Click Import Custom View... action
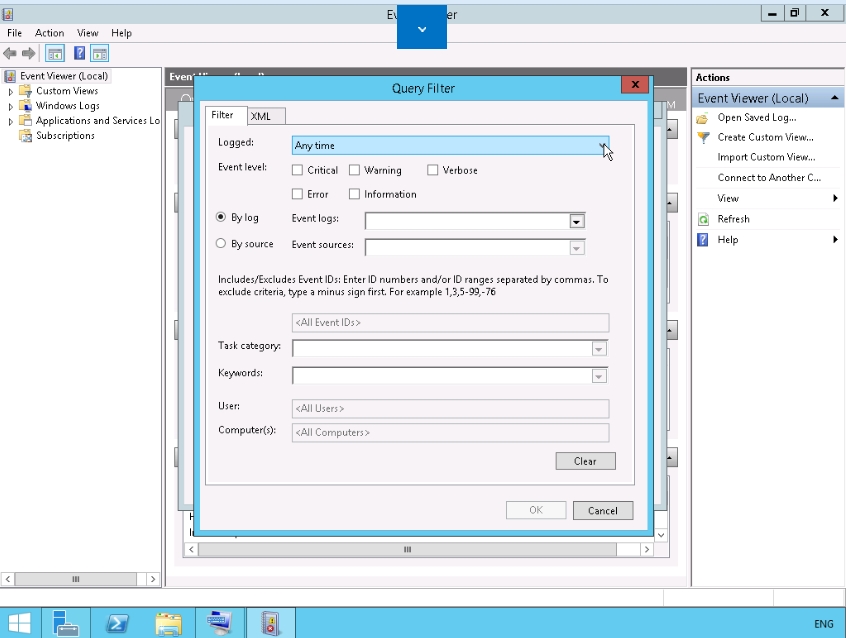 pos(766,157)
